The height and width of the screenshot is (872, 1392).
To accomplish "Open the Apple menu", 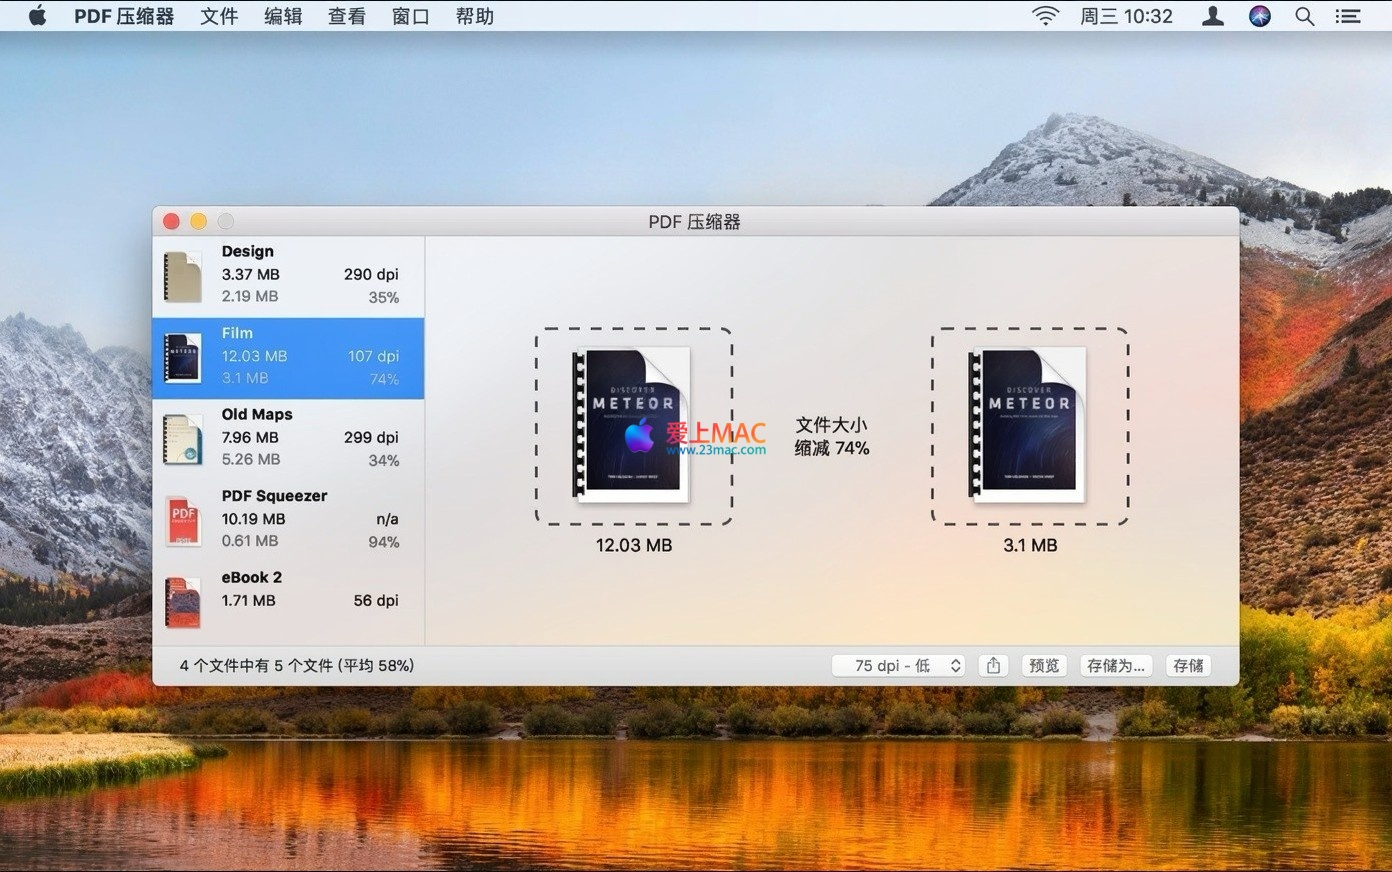I will click(x=37, y=16).
